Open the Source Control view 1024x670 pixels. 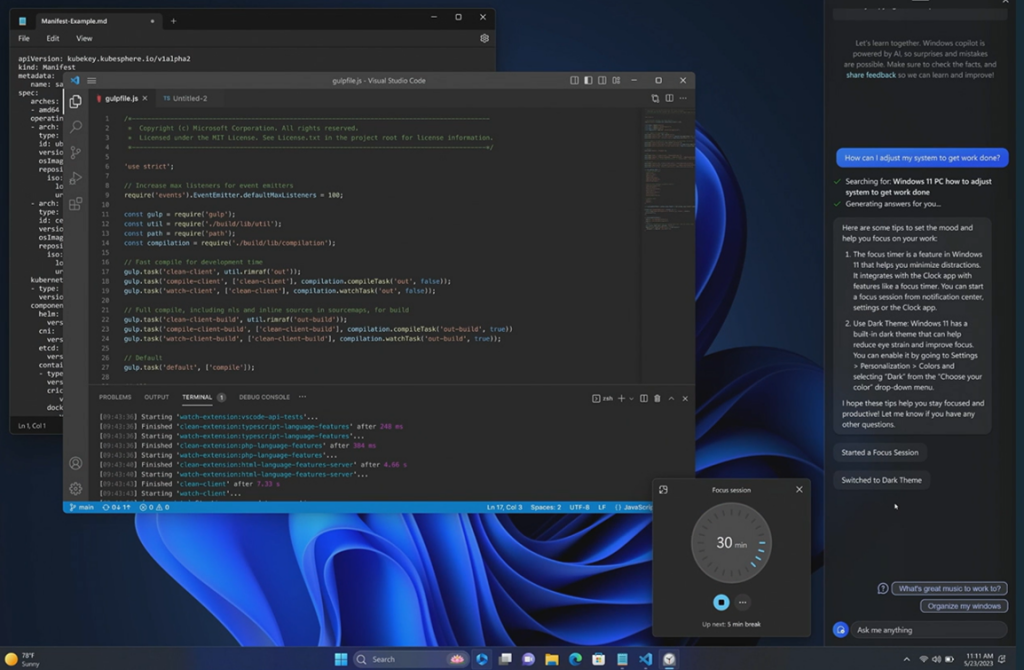tap(75, 152)
